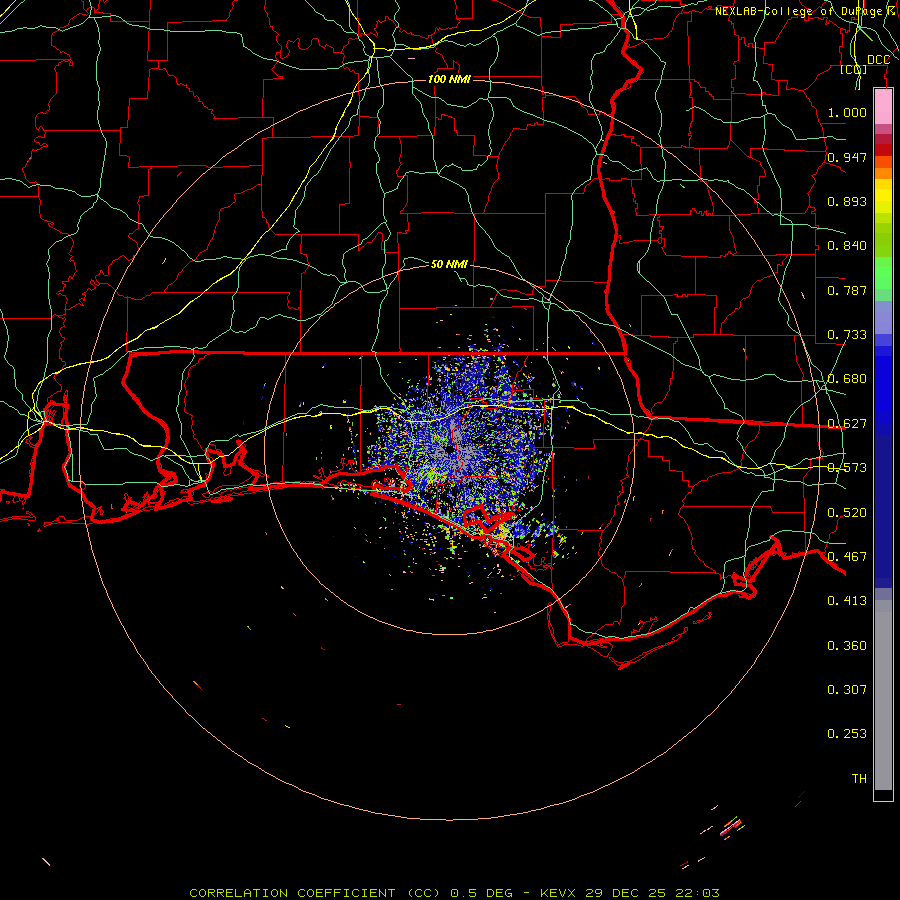Image resolution: width=900 pixels, height=900 pixels.
Task: Select the 0.307 legend value
Action: (847, 690)
